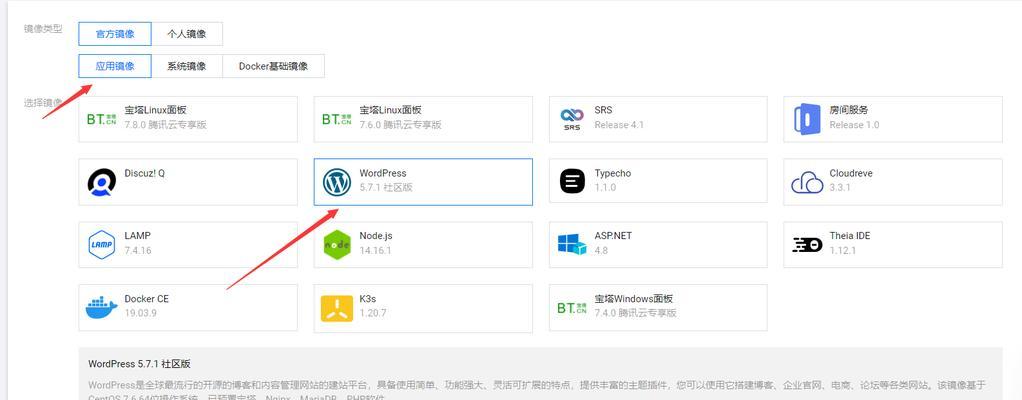Choose the 宝塔Linux面板 7.6.0 image card
The width and height of the screenshot is (1022, 400).
coord(423,119)
